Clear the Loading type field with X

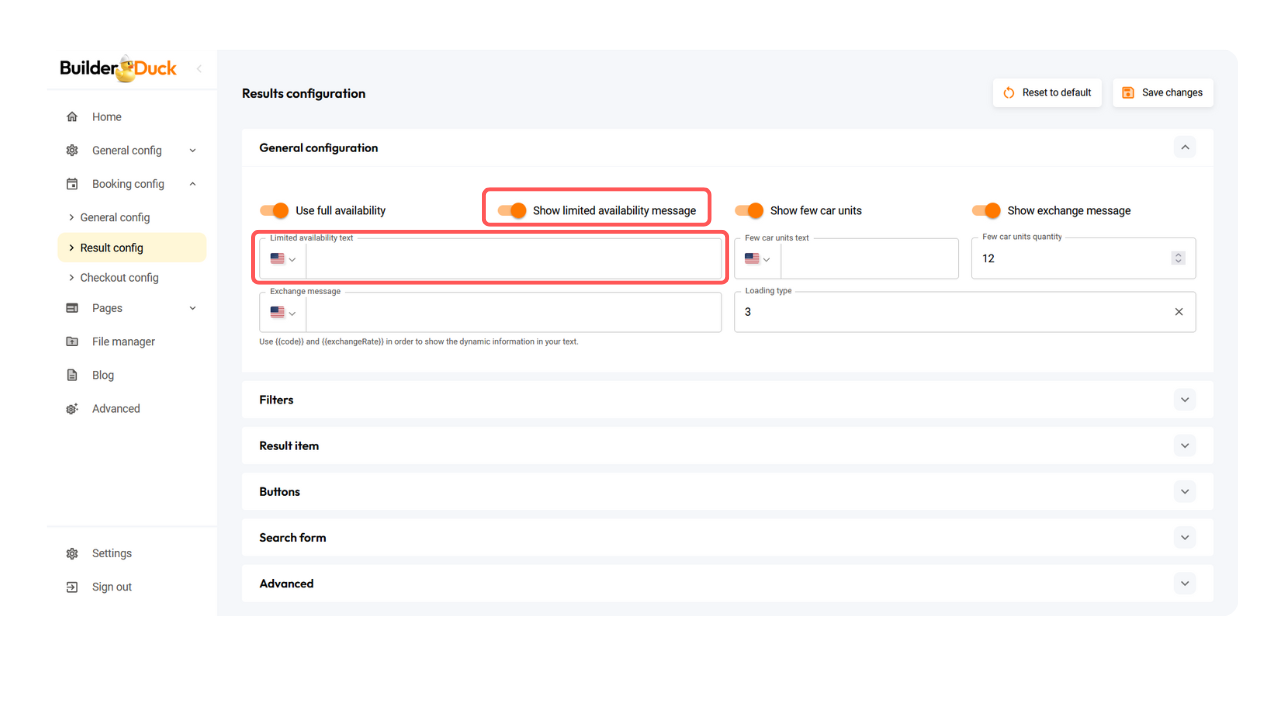(1178, 312)
